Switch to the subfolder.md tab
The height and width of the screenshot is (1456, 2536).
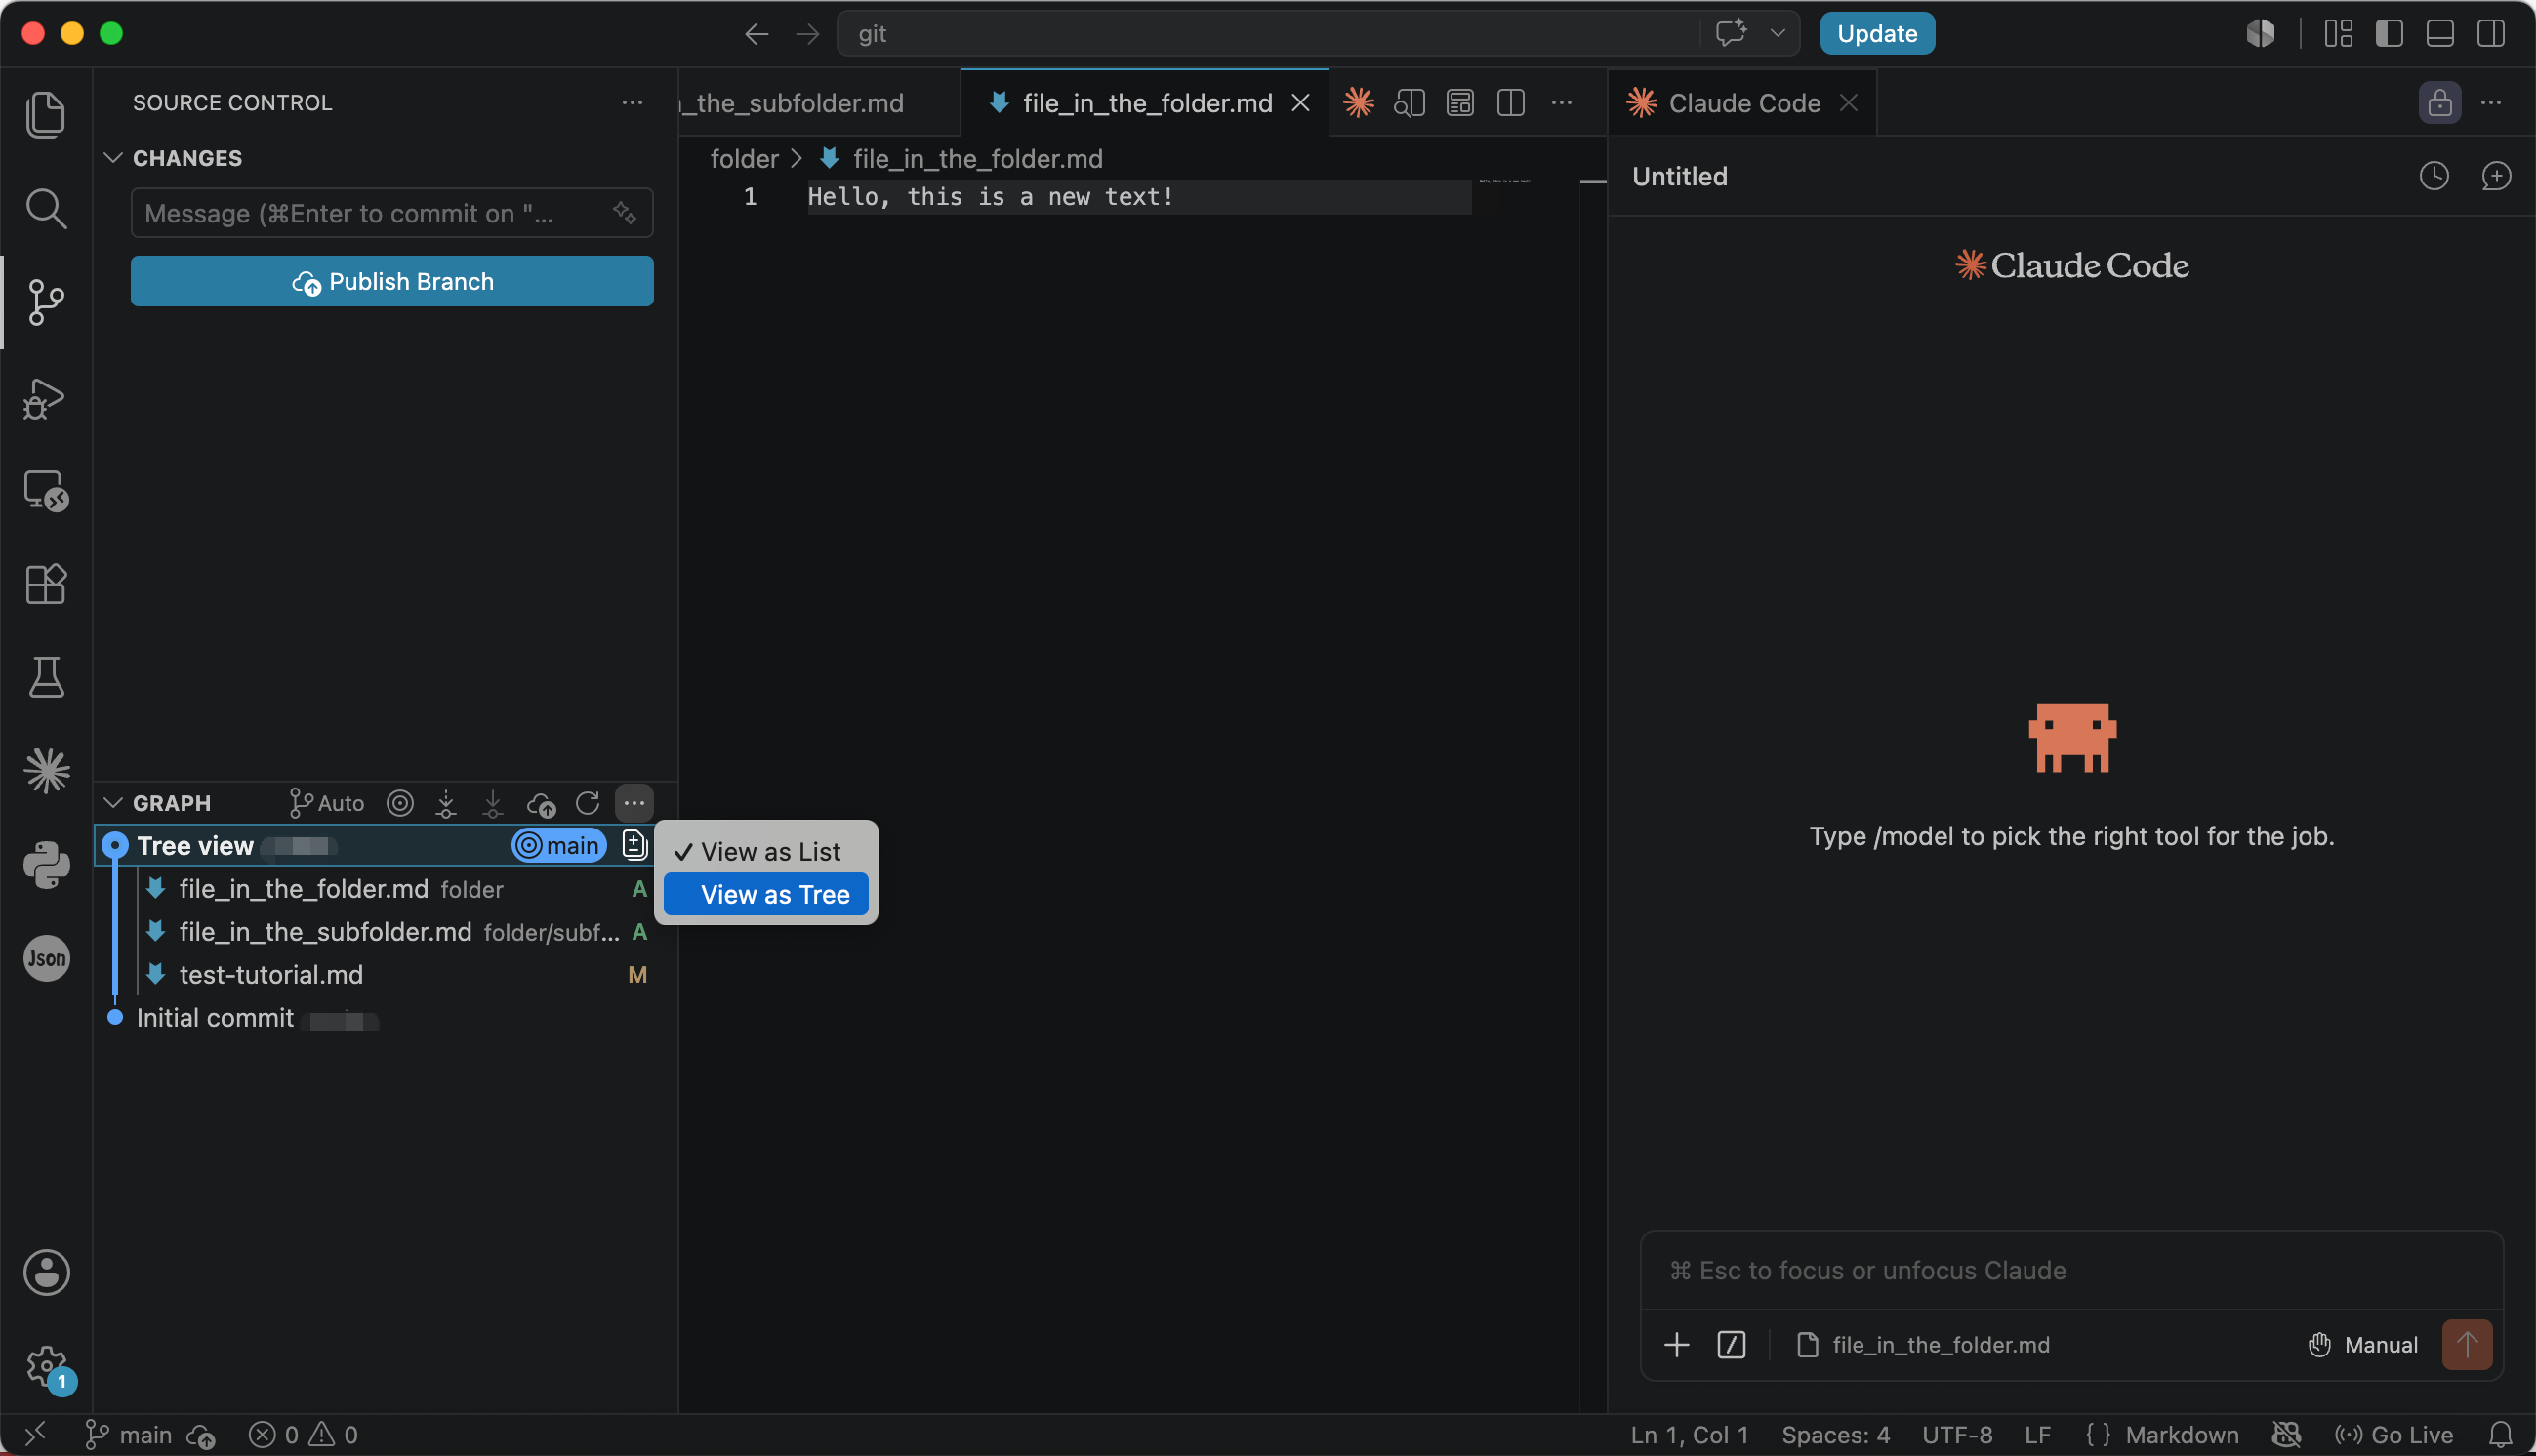pyautogui.click(x=818, y=103)
